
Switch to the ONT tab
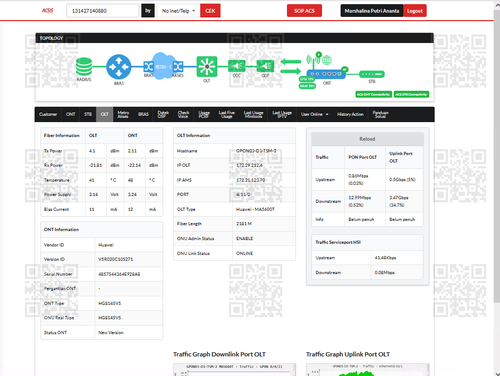70,114
